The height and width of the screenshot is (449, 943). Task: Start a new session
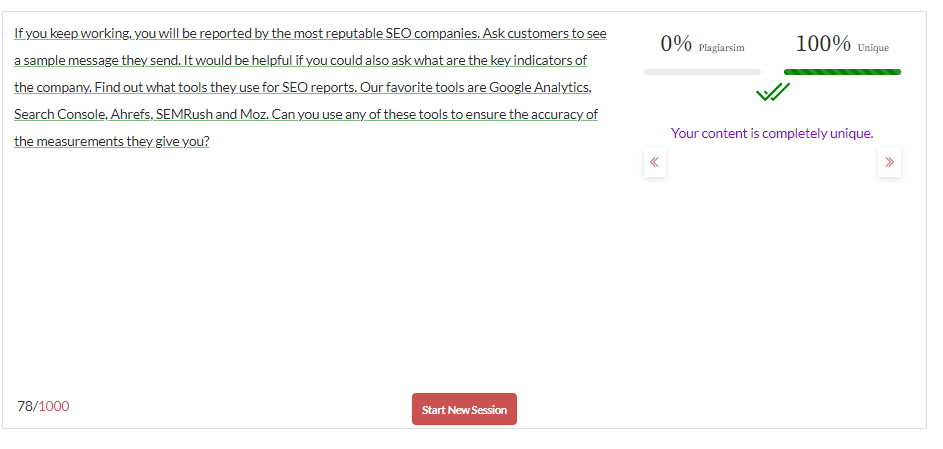pyautogui.click(x=464, y=409)
